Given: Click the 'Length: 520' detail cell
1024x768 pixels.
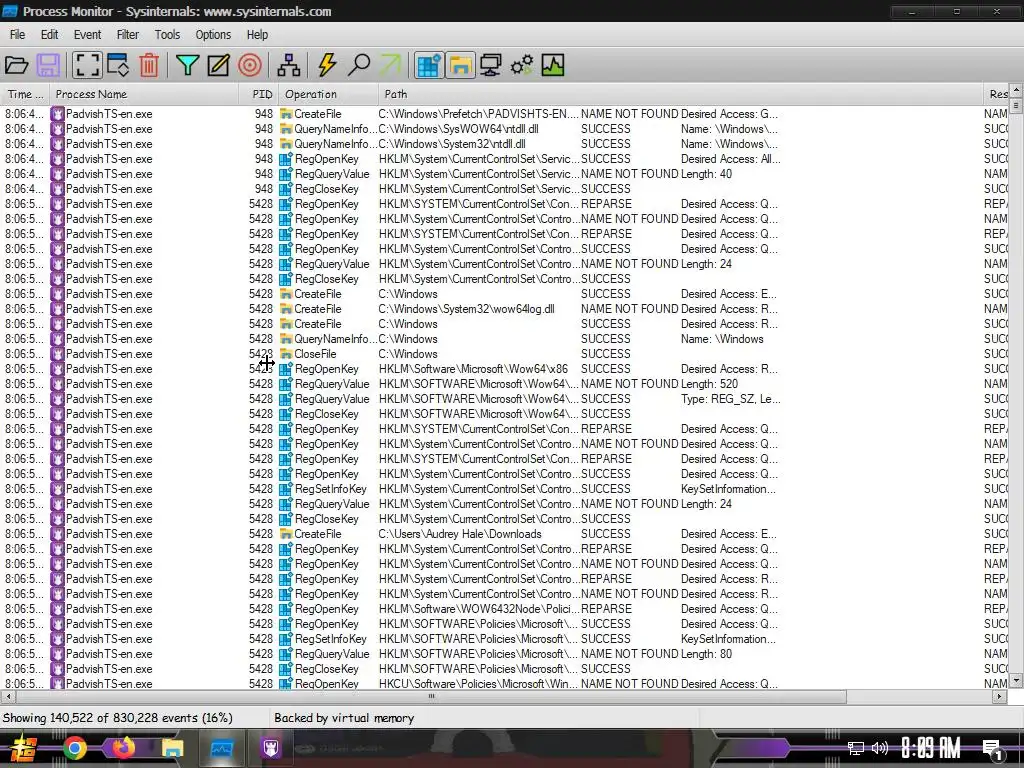Looking at the screenshot, I should pos(709,384).
